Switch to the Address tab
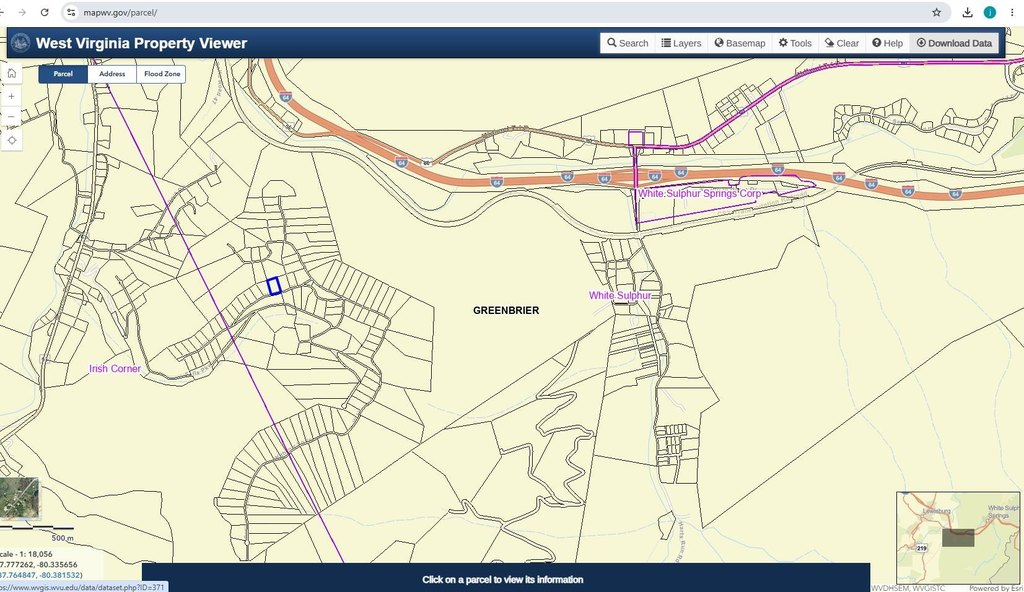The width and height of the screenshot is (1024, 592). pos(112,74)
